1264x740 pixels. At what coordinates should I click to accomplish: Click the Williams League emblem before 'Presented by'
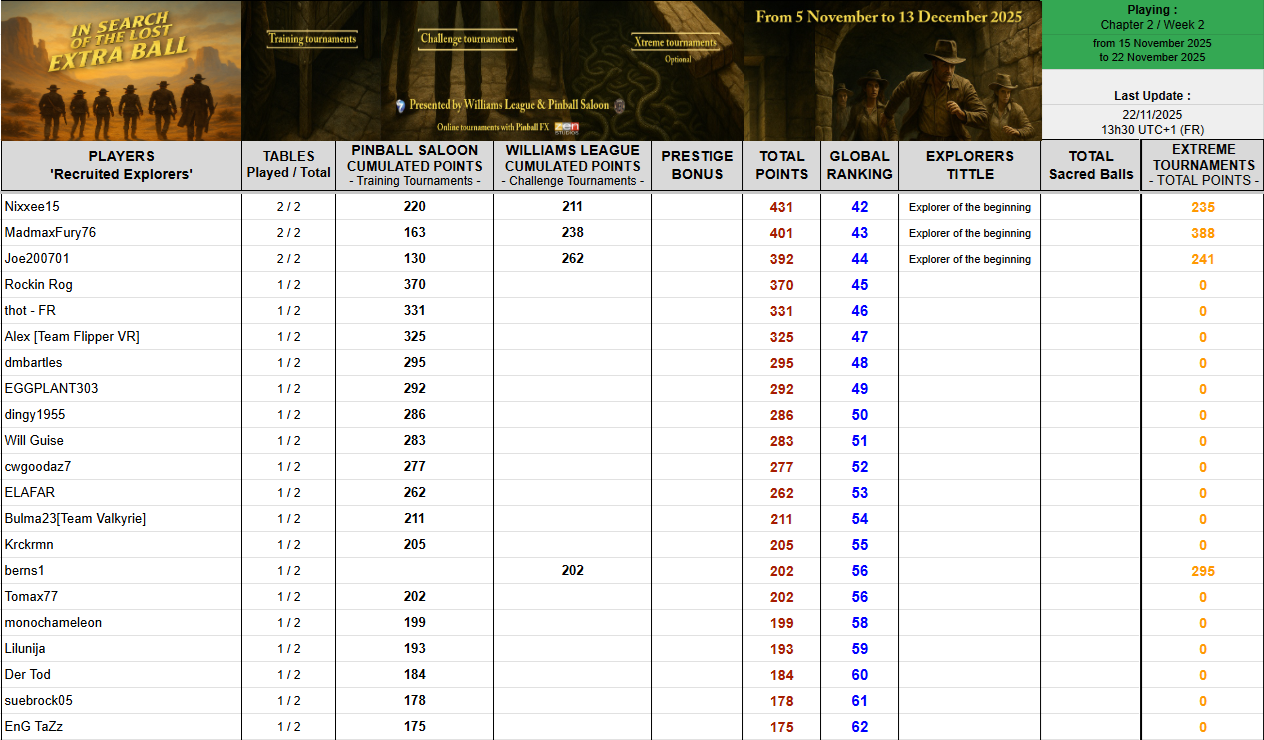[400, 105]
